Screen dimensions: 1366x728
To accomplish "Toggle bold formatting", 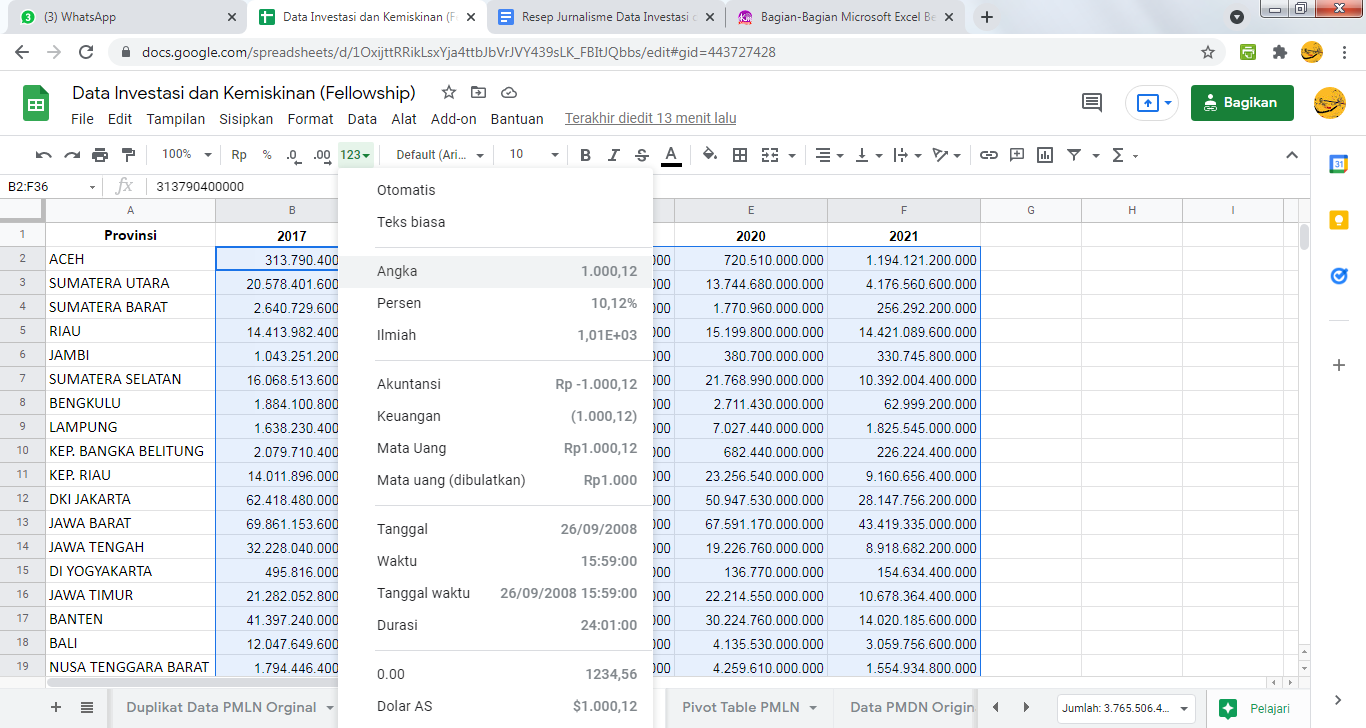I will [586, 155].
